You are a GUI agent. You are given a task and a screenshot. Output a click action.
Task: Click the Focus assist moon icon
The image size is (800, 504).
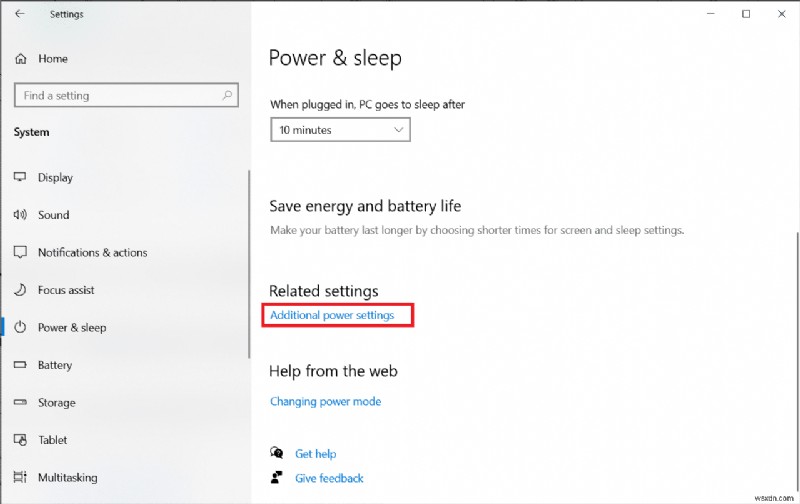click(x=19, y=290)
